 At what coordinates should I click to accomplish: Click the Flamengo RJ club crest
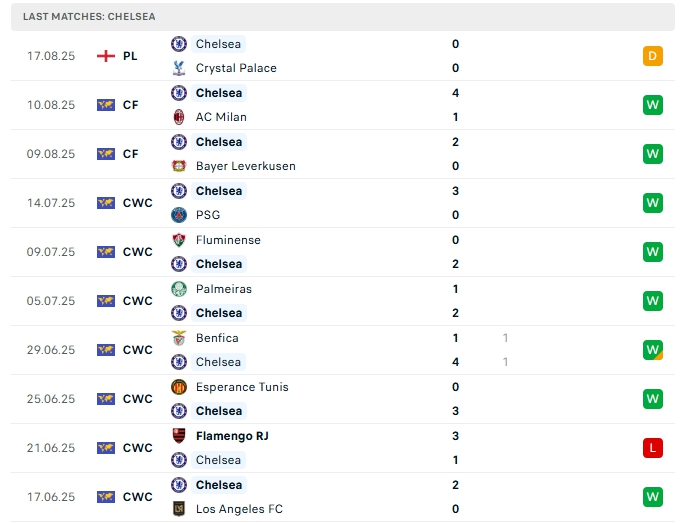tap(179, 436)
